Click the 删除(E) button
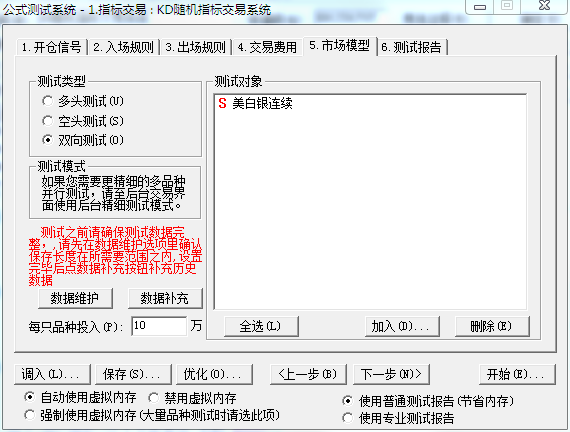The height and width of the screenshot is (432, 570). click(492, 326)
